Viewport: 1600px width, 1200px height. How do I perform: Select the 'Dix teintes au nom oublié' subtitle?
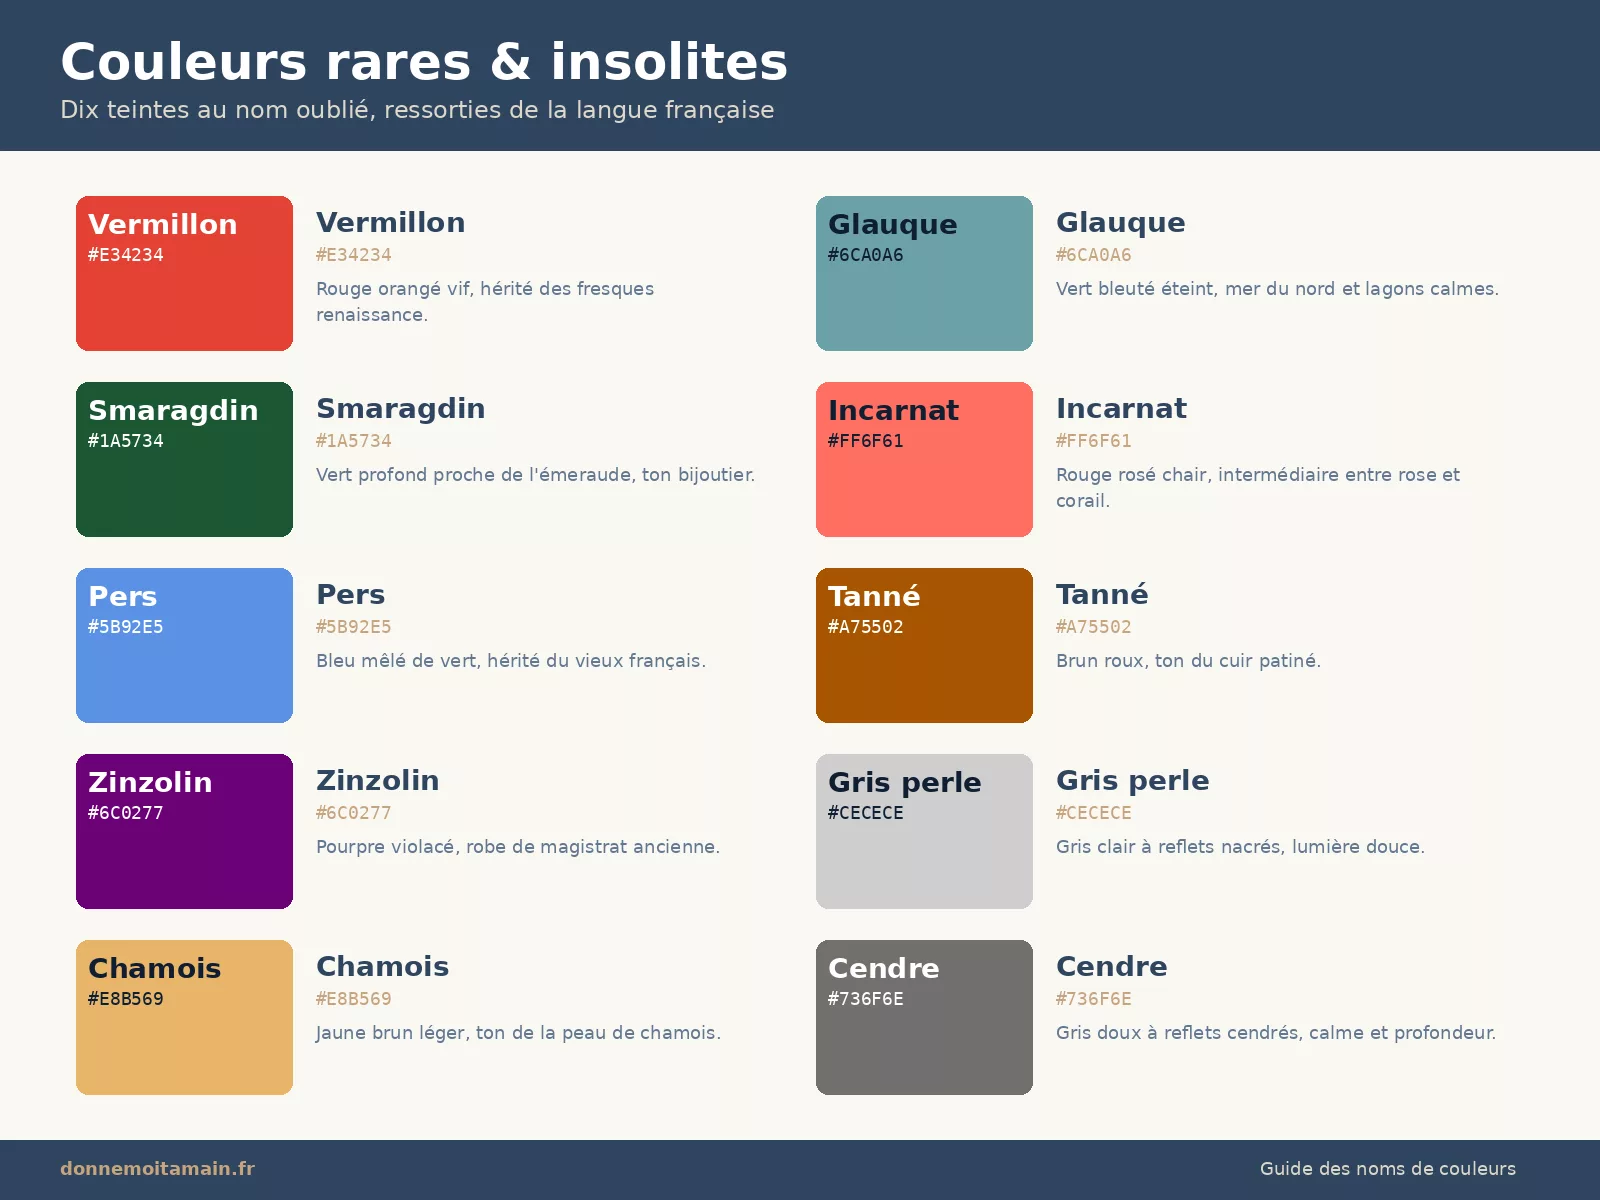(x=417, y=110)
